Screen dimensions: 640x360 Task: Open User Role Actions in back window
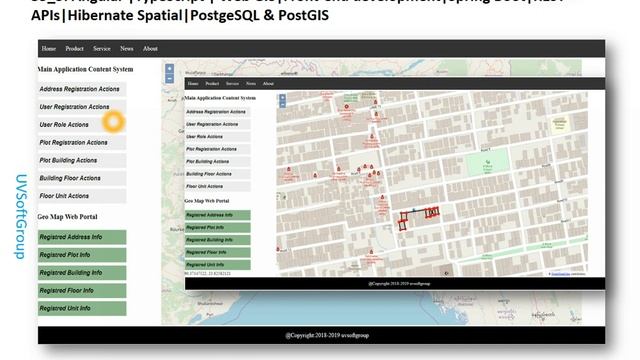(82, 125)
